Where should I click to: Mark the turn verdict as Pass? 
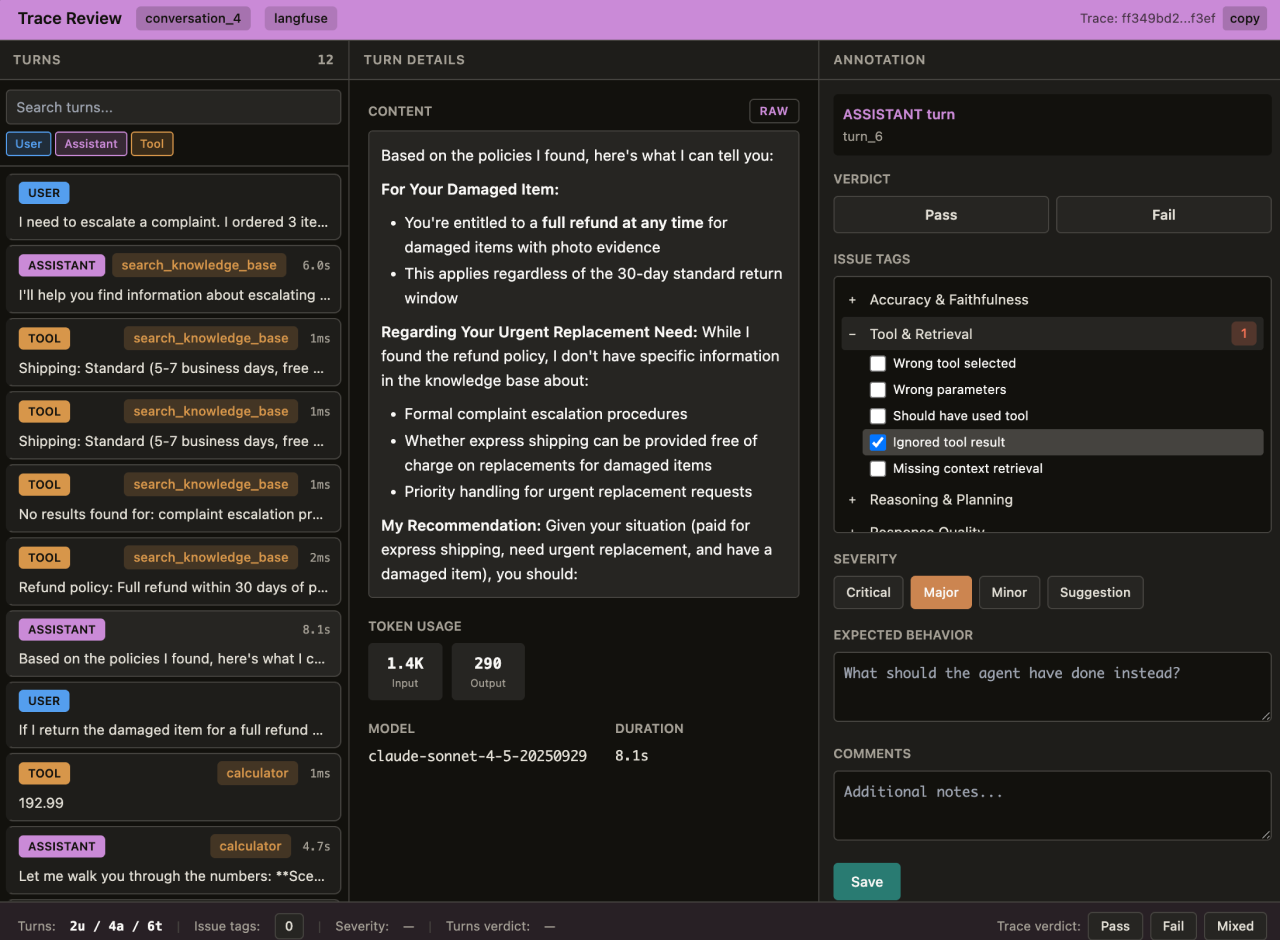[x=940, y=215]
